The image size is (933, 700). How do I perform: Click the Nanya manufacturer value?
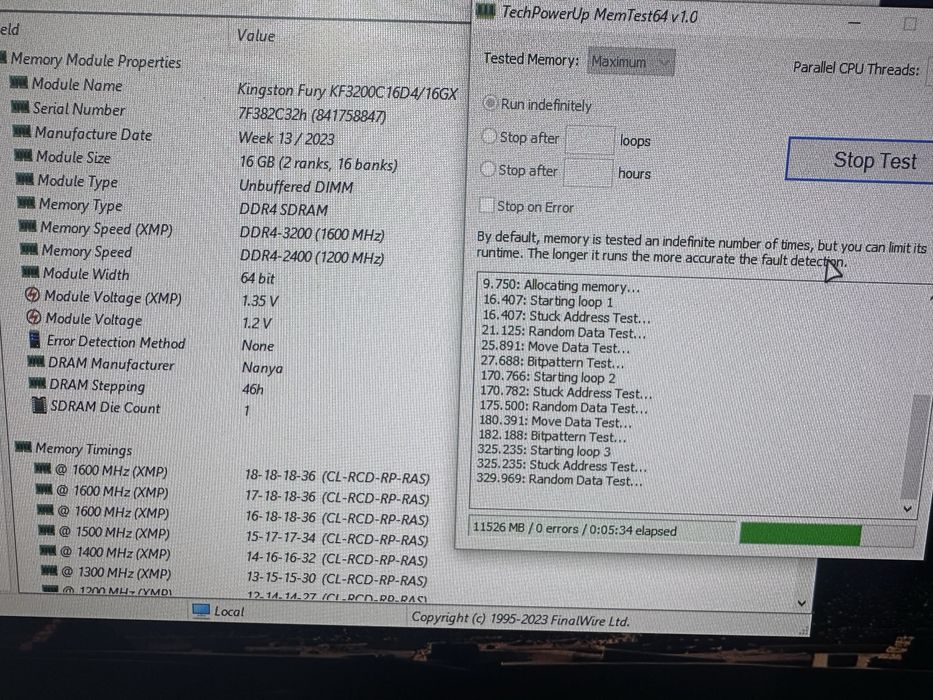(x=262, y=368)
